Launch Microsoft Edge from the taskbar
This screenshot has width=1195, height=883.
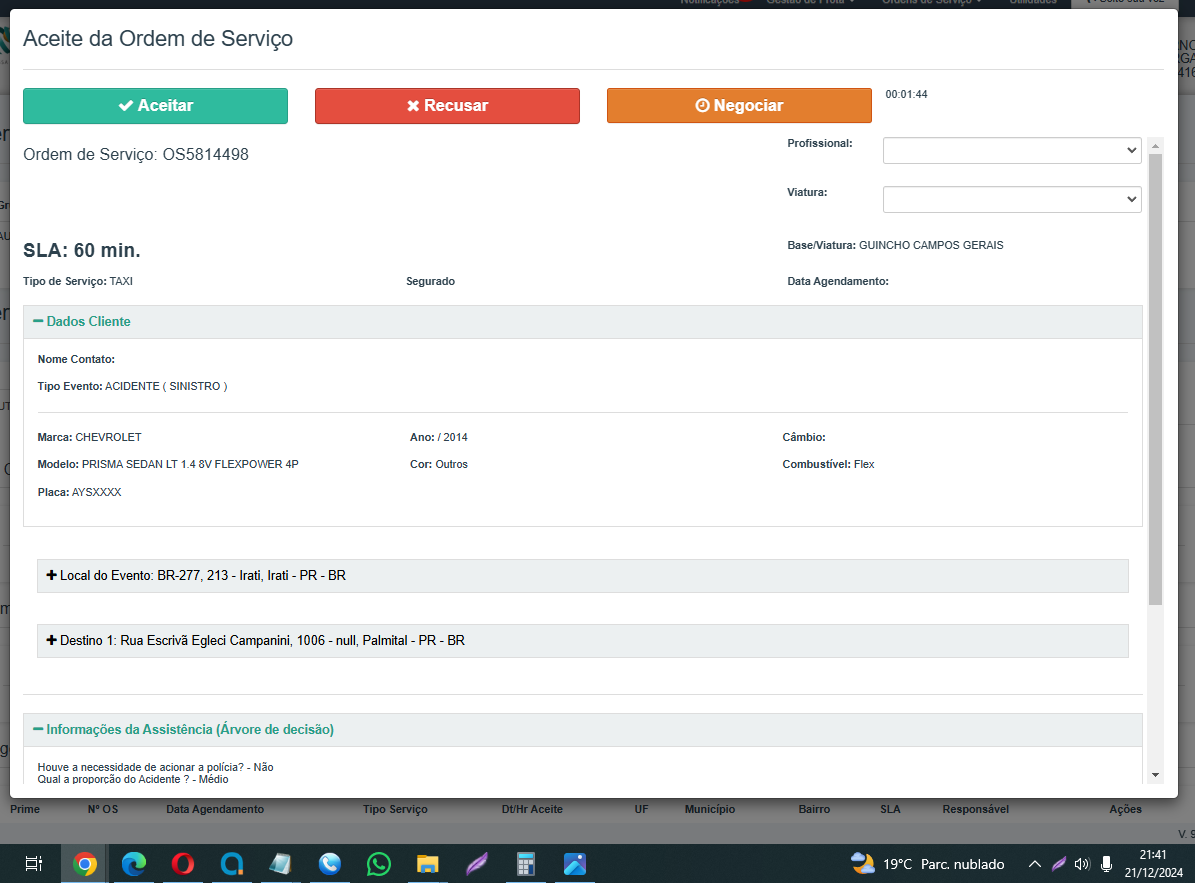coord(134,864)
